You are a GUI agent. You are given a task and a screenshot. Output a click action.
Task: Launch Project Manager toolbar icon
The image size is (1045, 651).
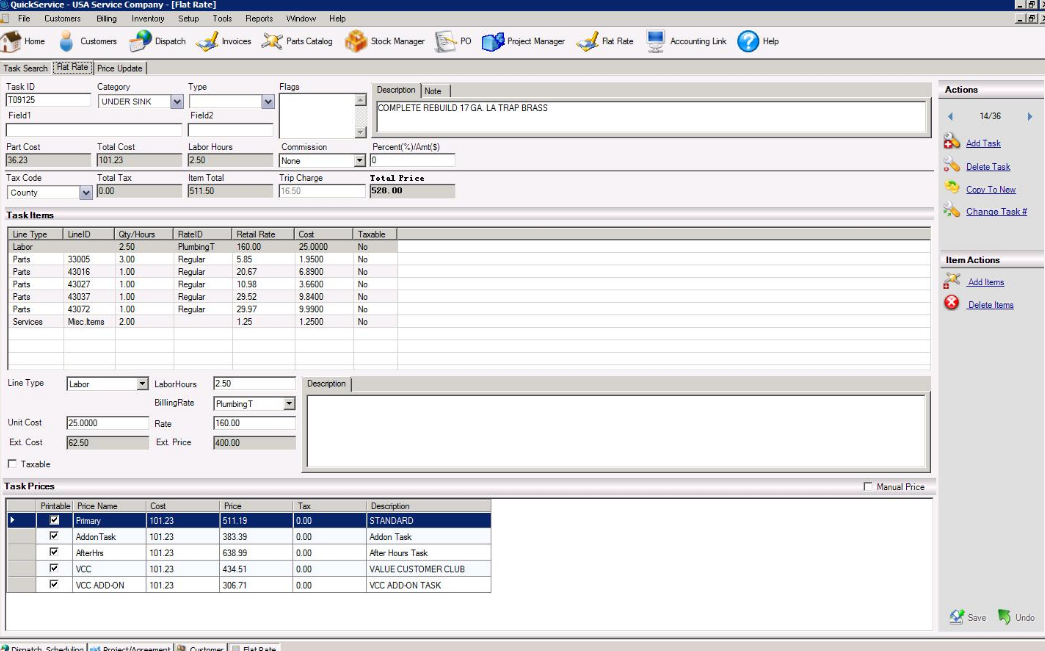tap(492, 41)
